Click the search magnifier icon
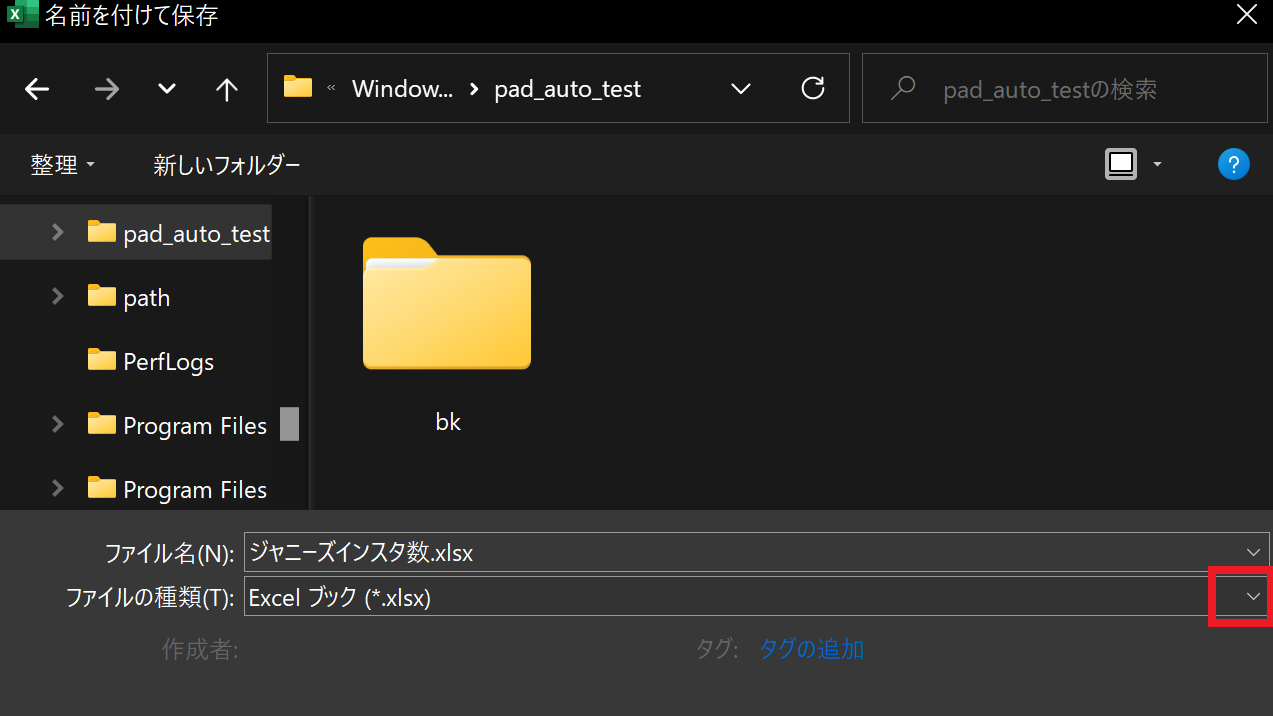The width and height of the screenshot is (1273, 716). click(903, 88)
